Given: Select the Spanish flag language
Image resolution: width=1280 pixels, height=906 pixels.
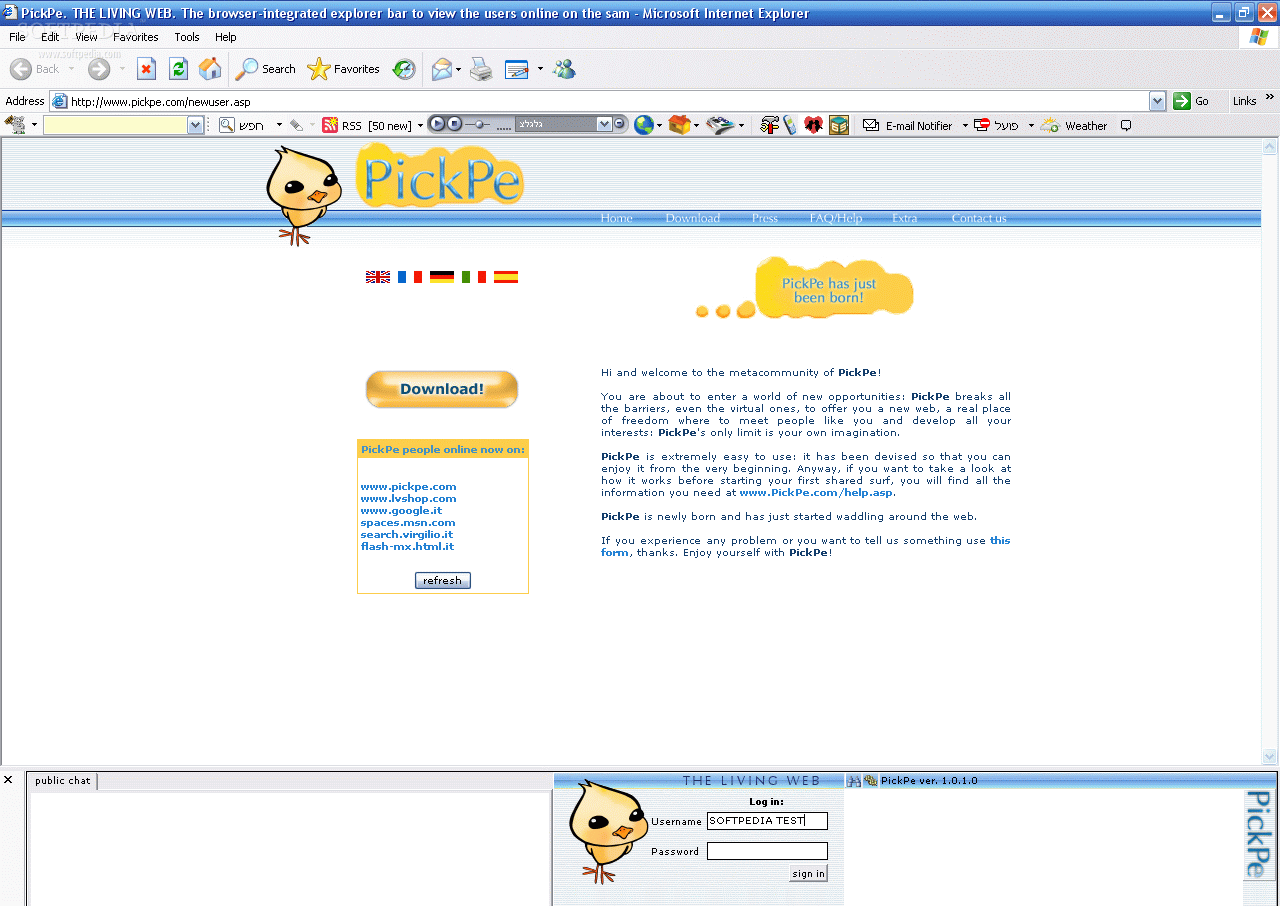Looking at the screenshot, I should tap(506, 277).
